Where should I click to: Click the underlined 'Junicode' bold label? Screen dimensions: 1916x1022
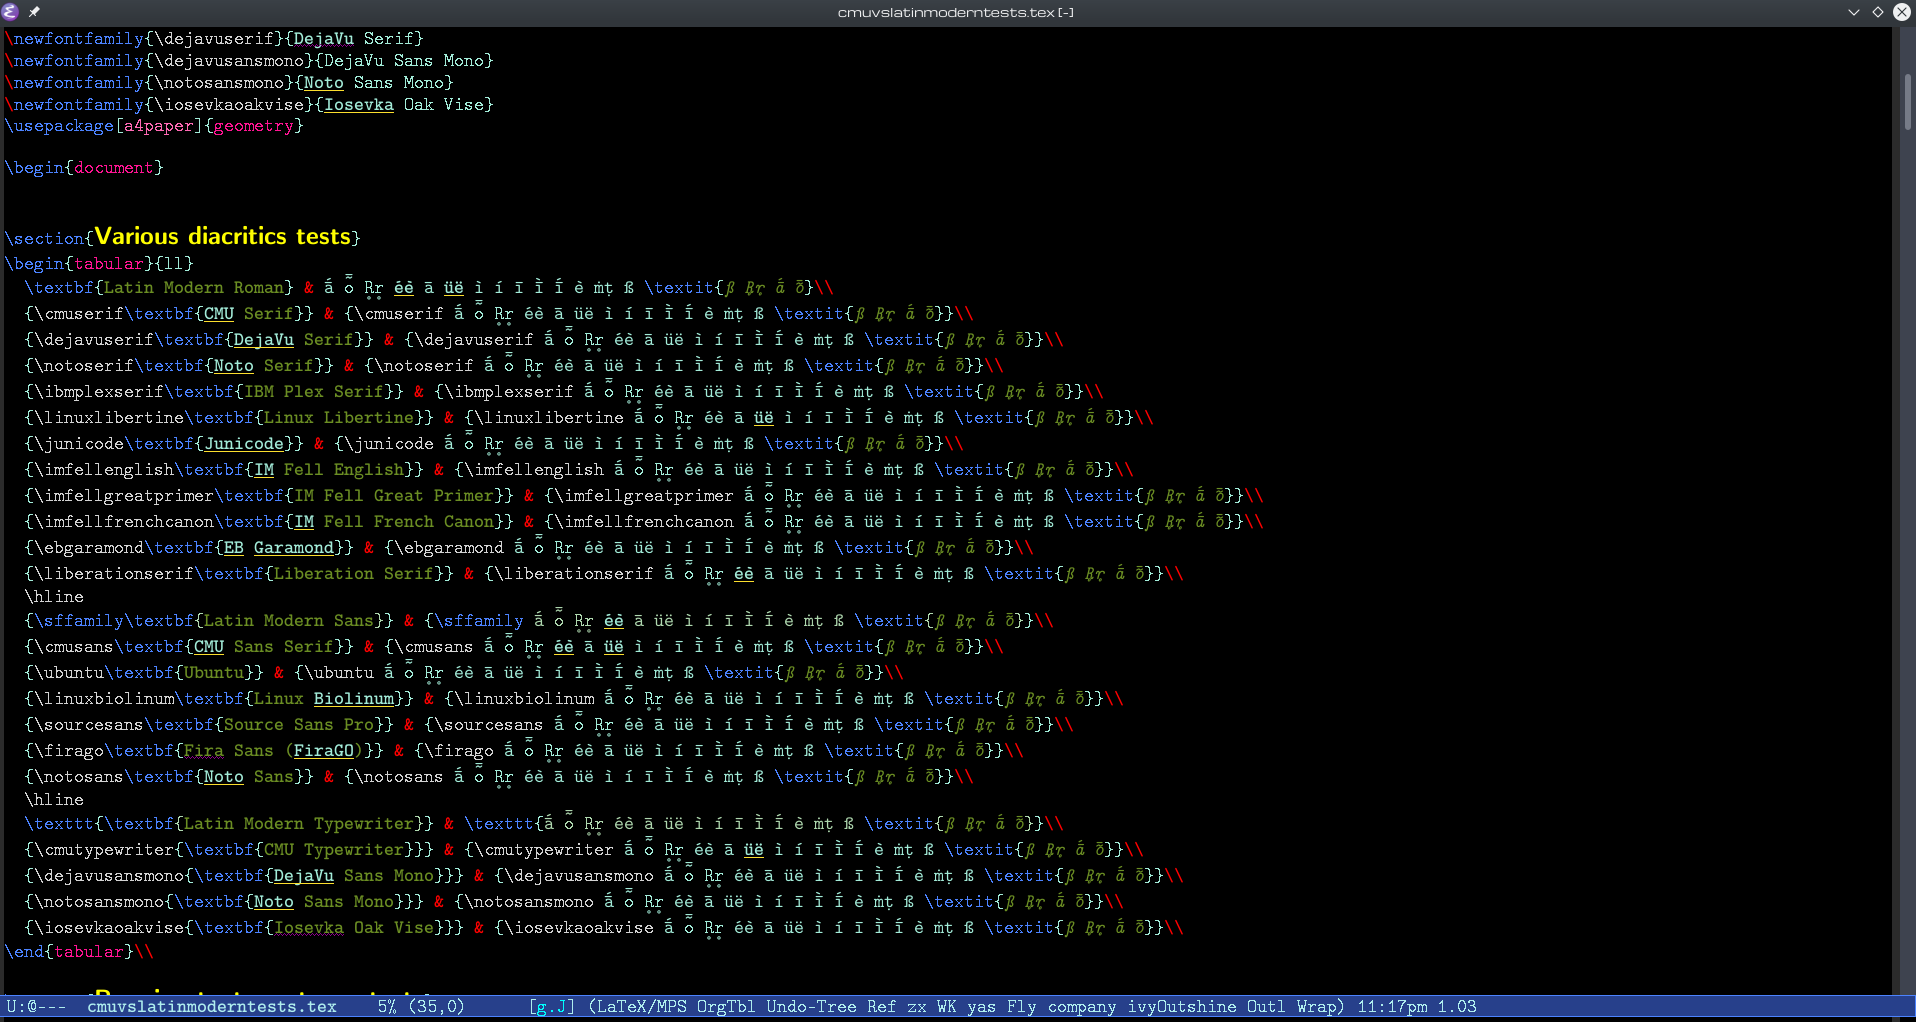pos(244,444)
